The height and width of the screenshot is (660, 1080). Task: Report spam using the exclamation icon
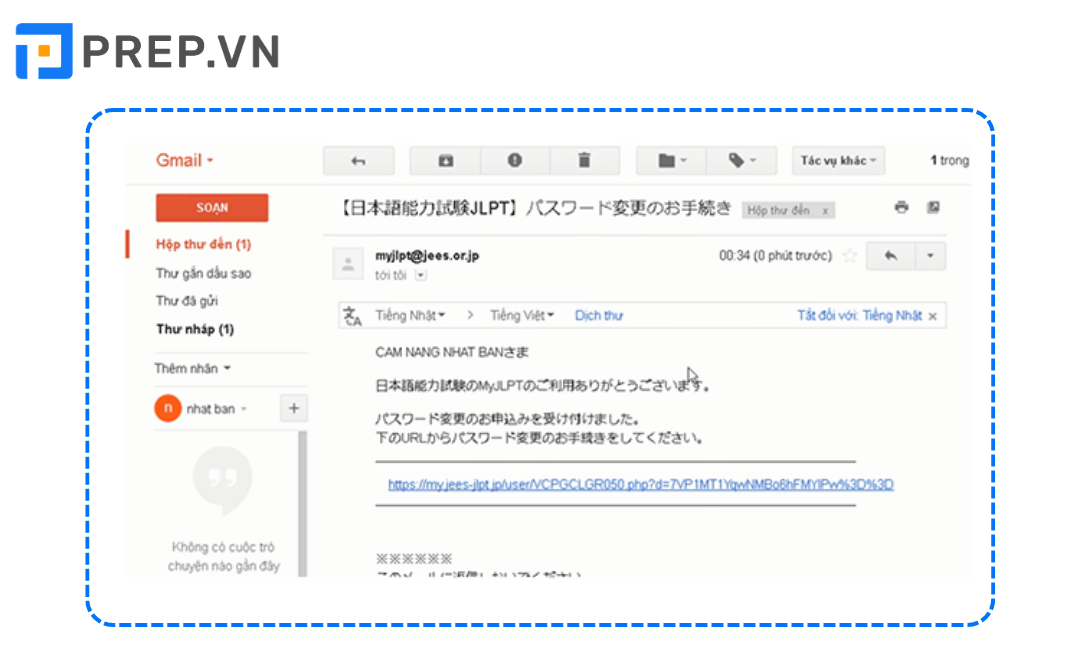coord(515,161)
